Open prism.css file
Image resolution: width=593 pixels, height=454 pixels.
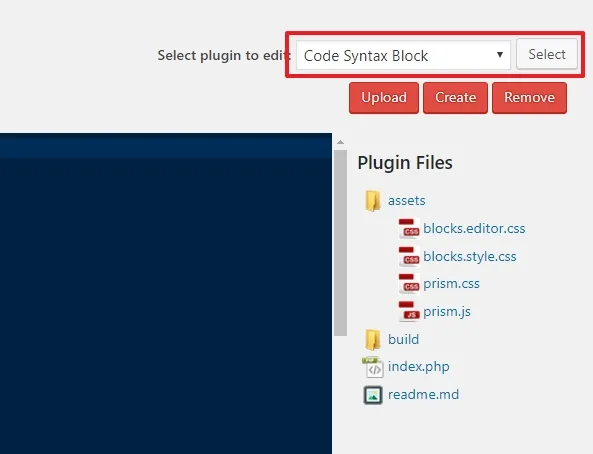451,284
